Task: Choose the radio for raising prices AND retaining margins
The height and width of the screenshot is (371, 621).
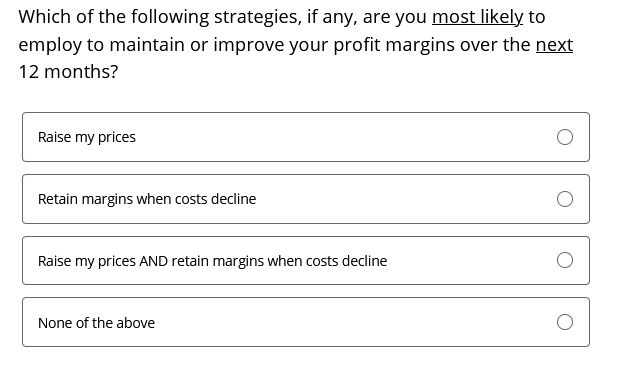Action: 564,260
